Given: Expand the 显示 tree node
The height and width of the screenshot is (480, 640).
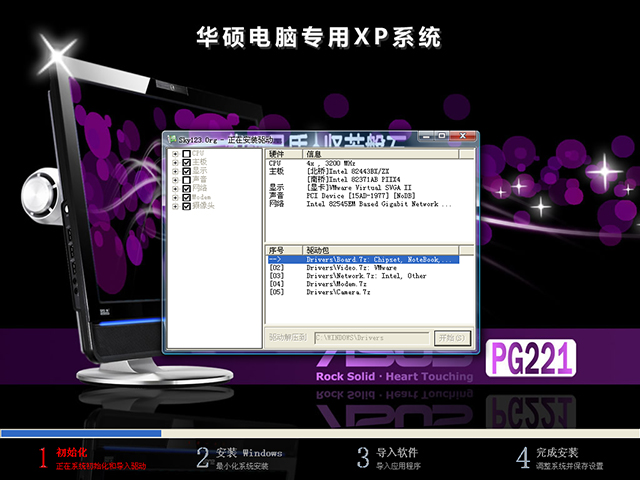Looking at the screenshot, I should (x=175, y=171).
